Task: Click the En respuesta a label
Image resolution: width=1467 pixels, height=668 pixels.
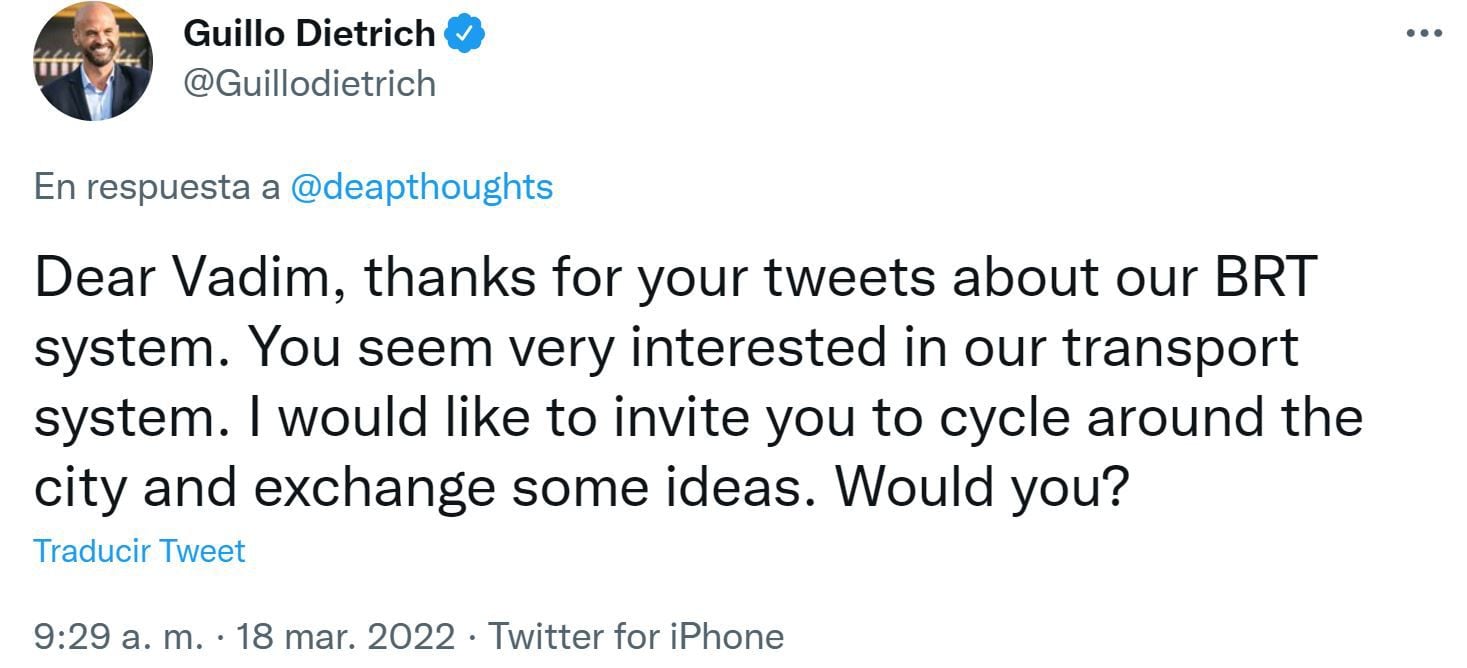Action: point(157,187)
